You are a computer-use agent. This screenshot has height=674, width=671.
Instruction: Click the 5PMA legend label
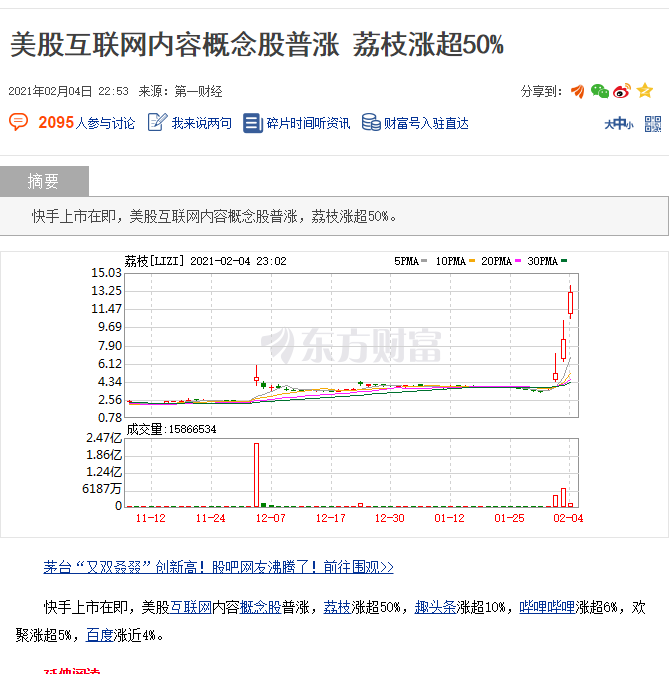406,261
